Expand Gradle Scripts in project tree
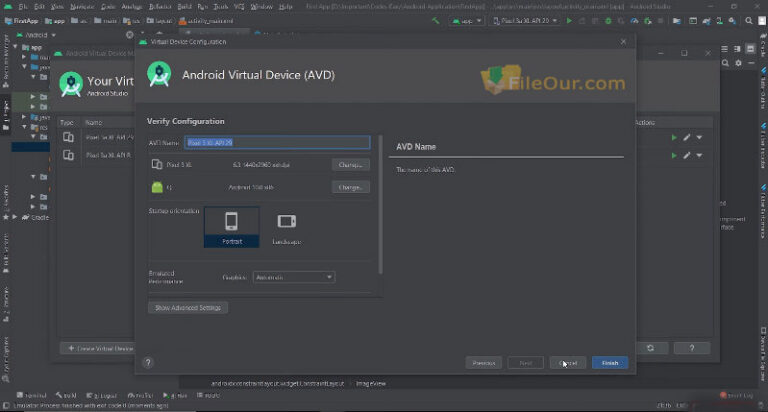Viewport: 768px width, 412px height. (x=15, y=217)
